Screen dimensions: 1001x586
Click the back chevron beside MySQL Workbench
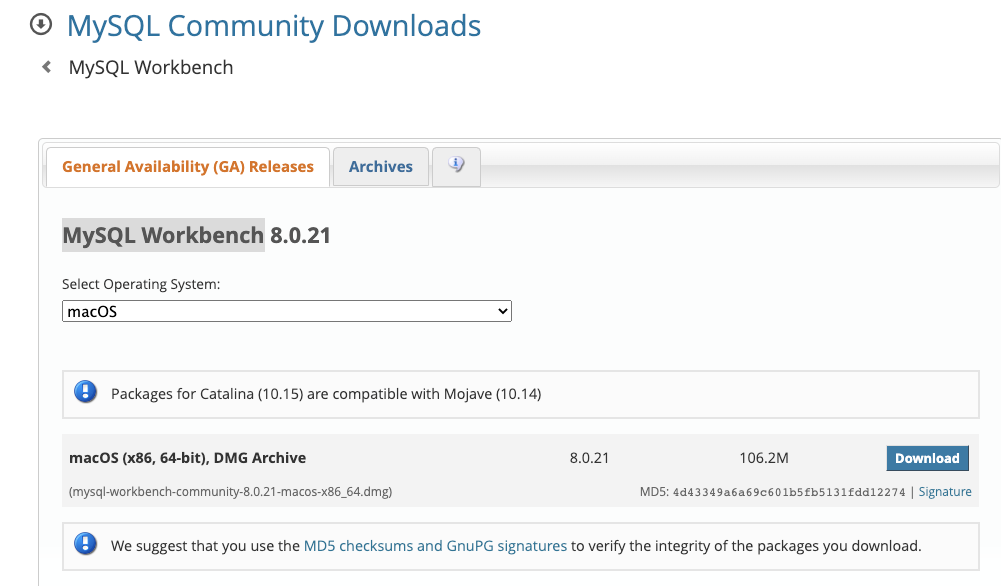pos(47,67)
